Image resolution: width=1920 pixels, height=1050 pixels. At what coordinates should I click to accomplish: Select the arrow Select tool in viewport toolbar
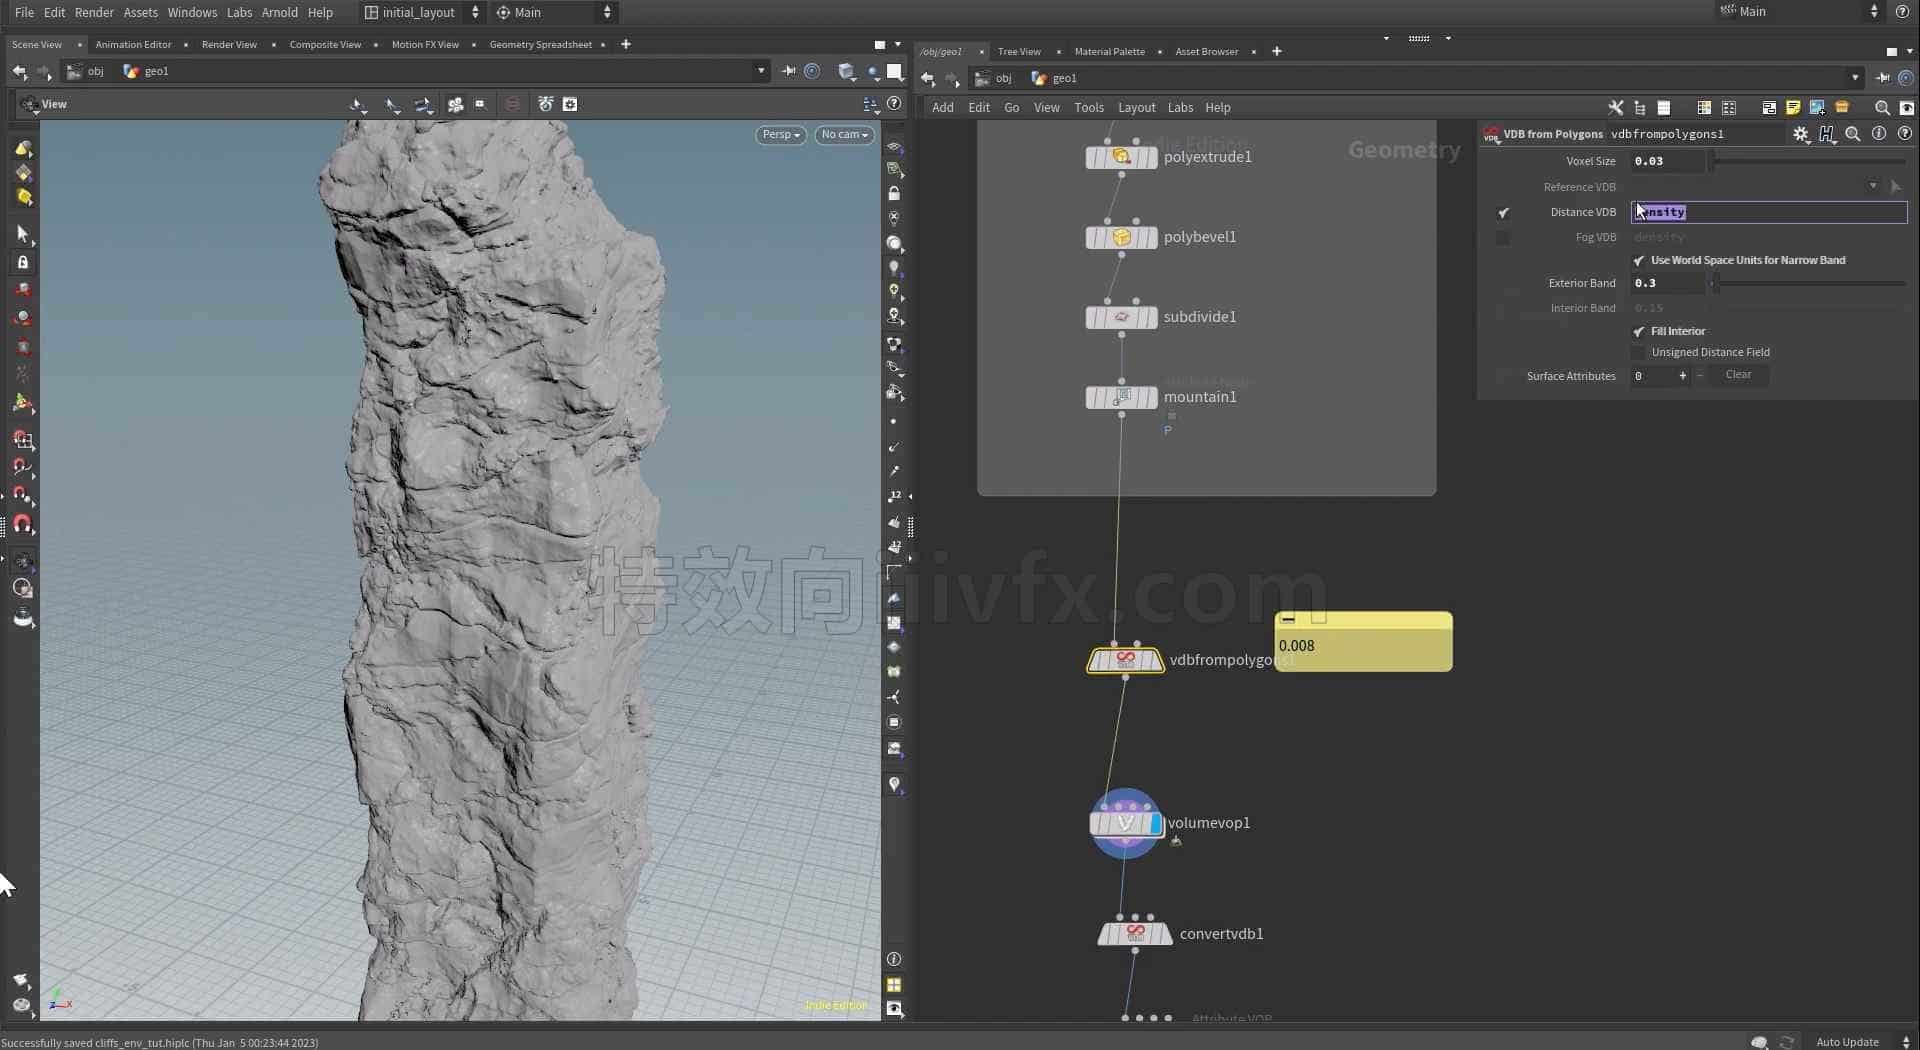pyautogui.click(x=22, y=233)
